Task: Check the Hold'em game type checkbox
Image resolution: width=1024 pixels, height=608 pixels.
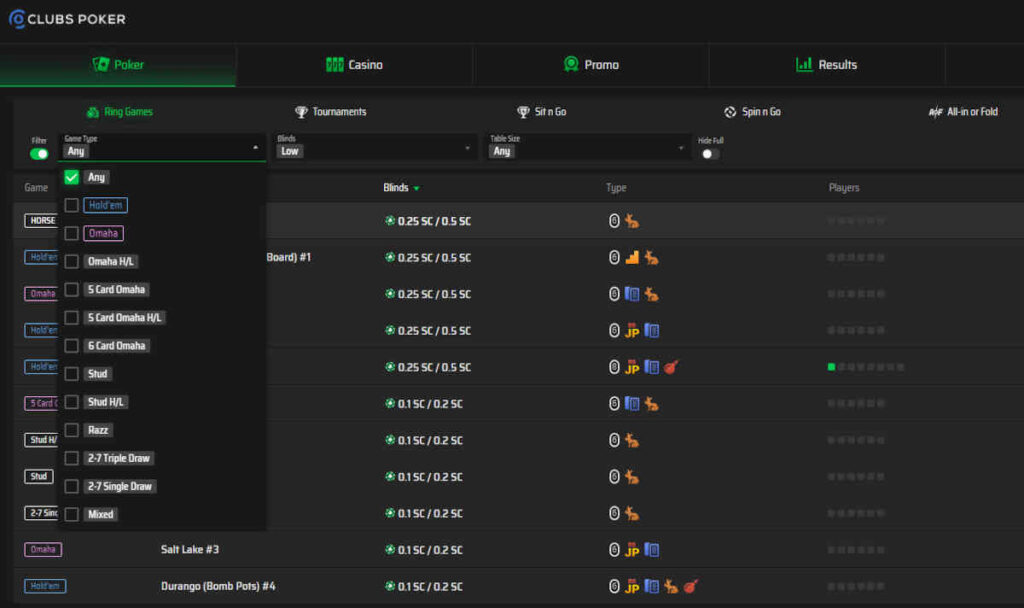Action: [71, 205]
